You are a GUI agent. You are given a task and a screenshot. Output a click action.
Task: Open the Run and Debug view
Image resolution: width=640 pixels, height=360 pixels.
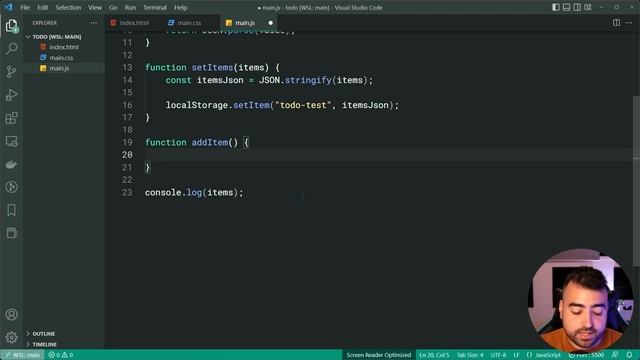point(11,95)
